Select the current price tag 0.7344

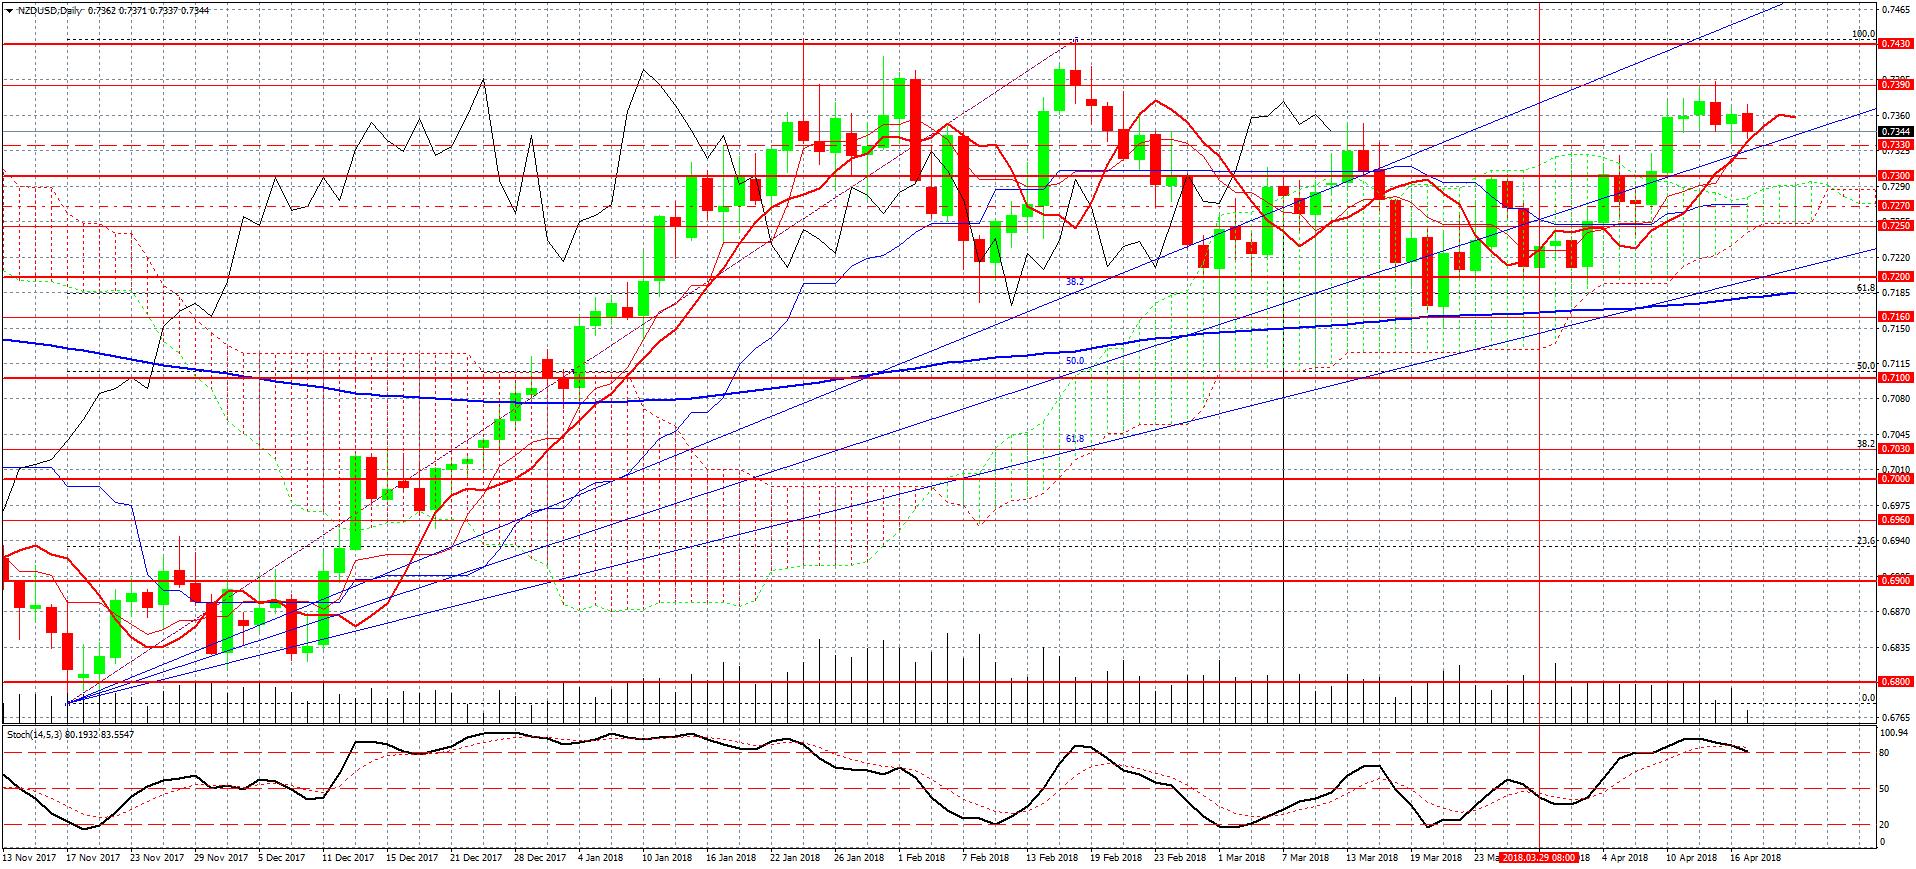pyautogui.click(x=1896, y=132)
